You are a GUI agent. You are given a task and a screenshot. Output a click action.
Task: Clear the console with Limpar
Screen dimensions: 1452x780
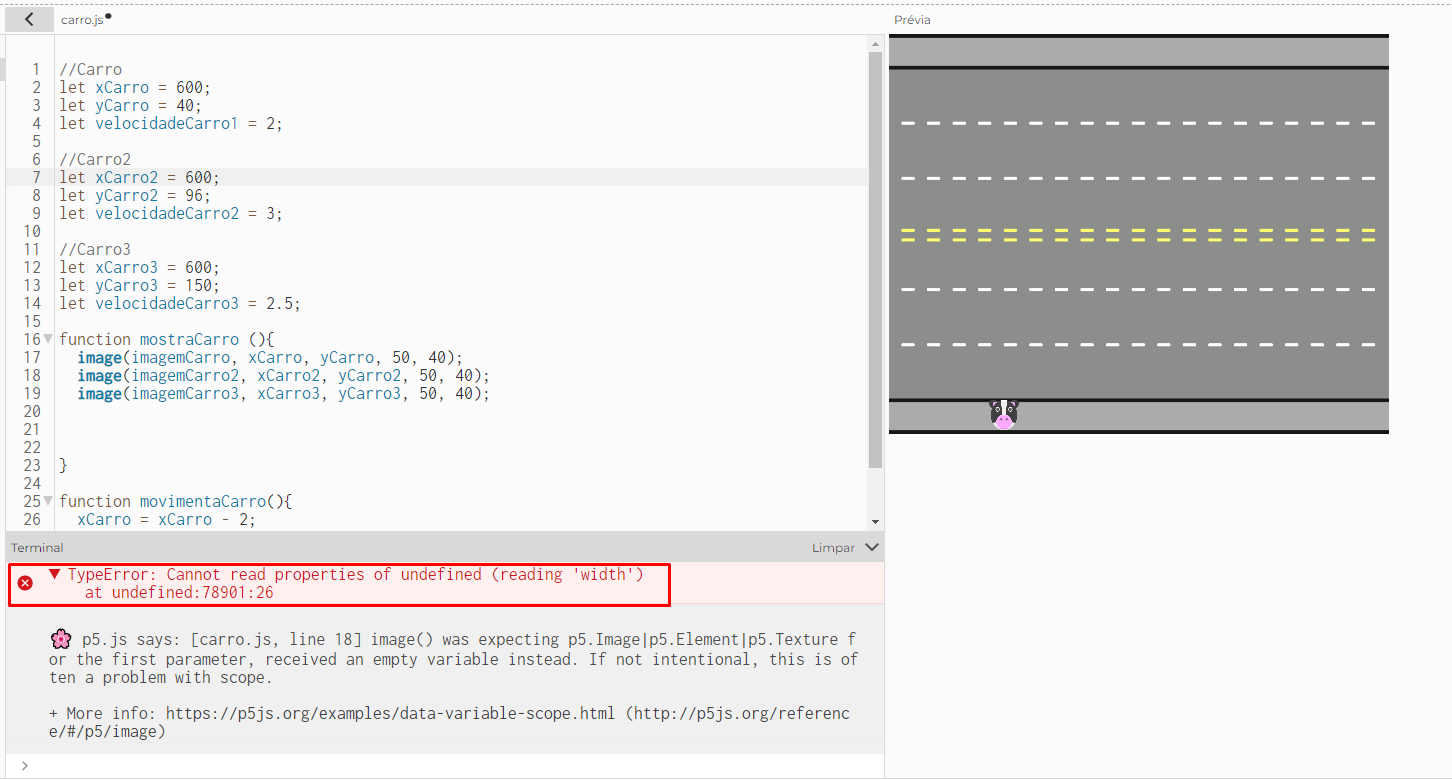pyautogui.click(x=833, y=548)
